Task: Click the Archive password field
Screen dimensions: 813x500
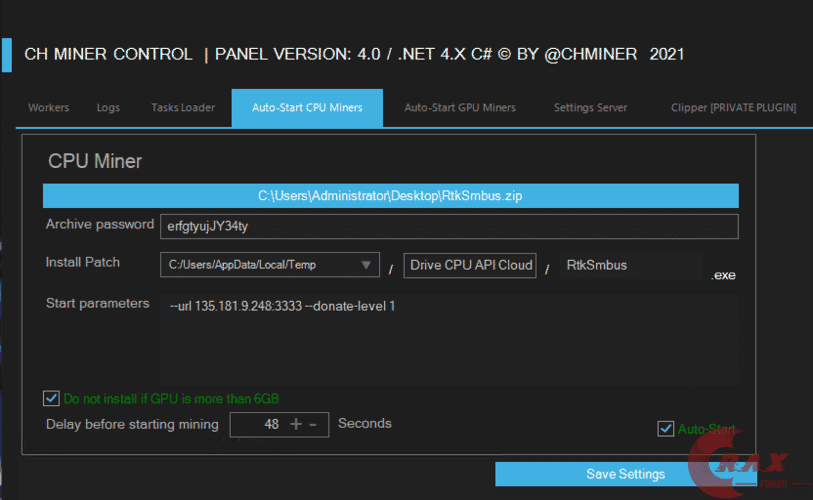Action: pyautogui.click(x=449, y=226)
